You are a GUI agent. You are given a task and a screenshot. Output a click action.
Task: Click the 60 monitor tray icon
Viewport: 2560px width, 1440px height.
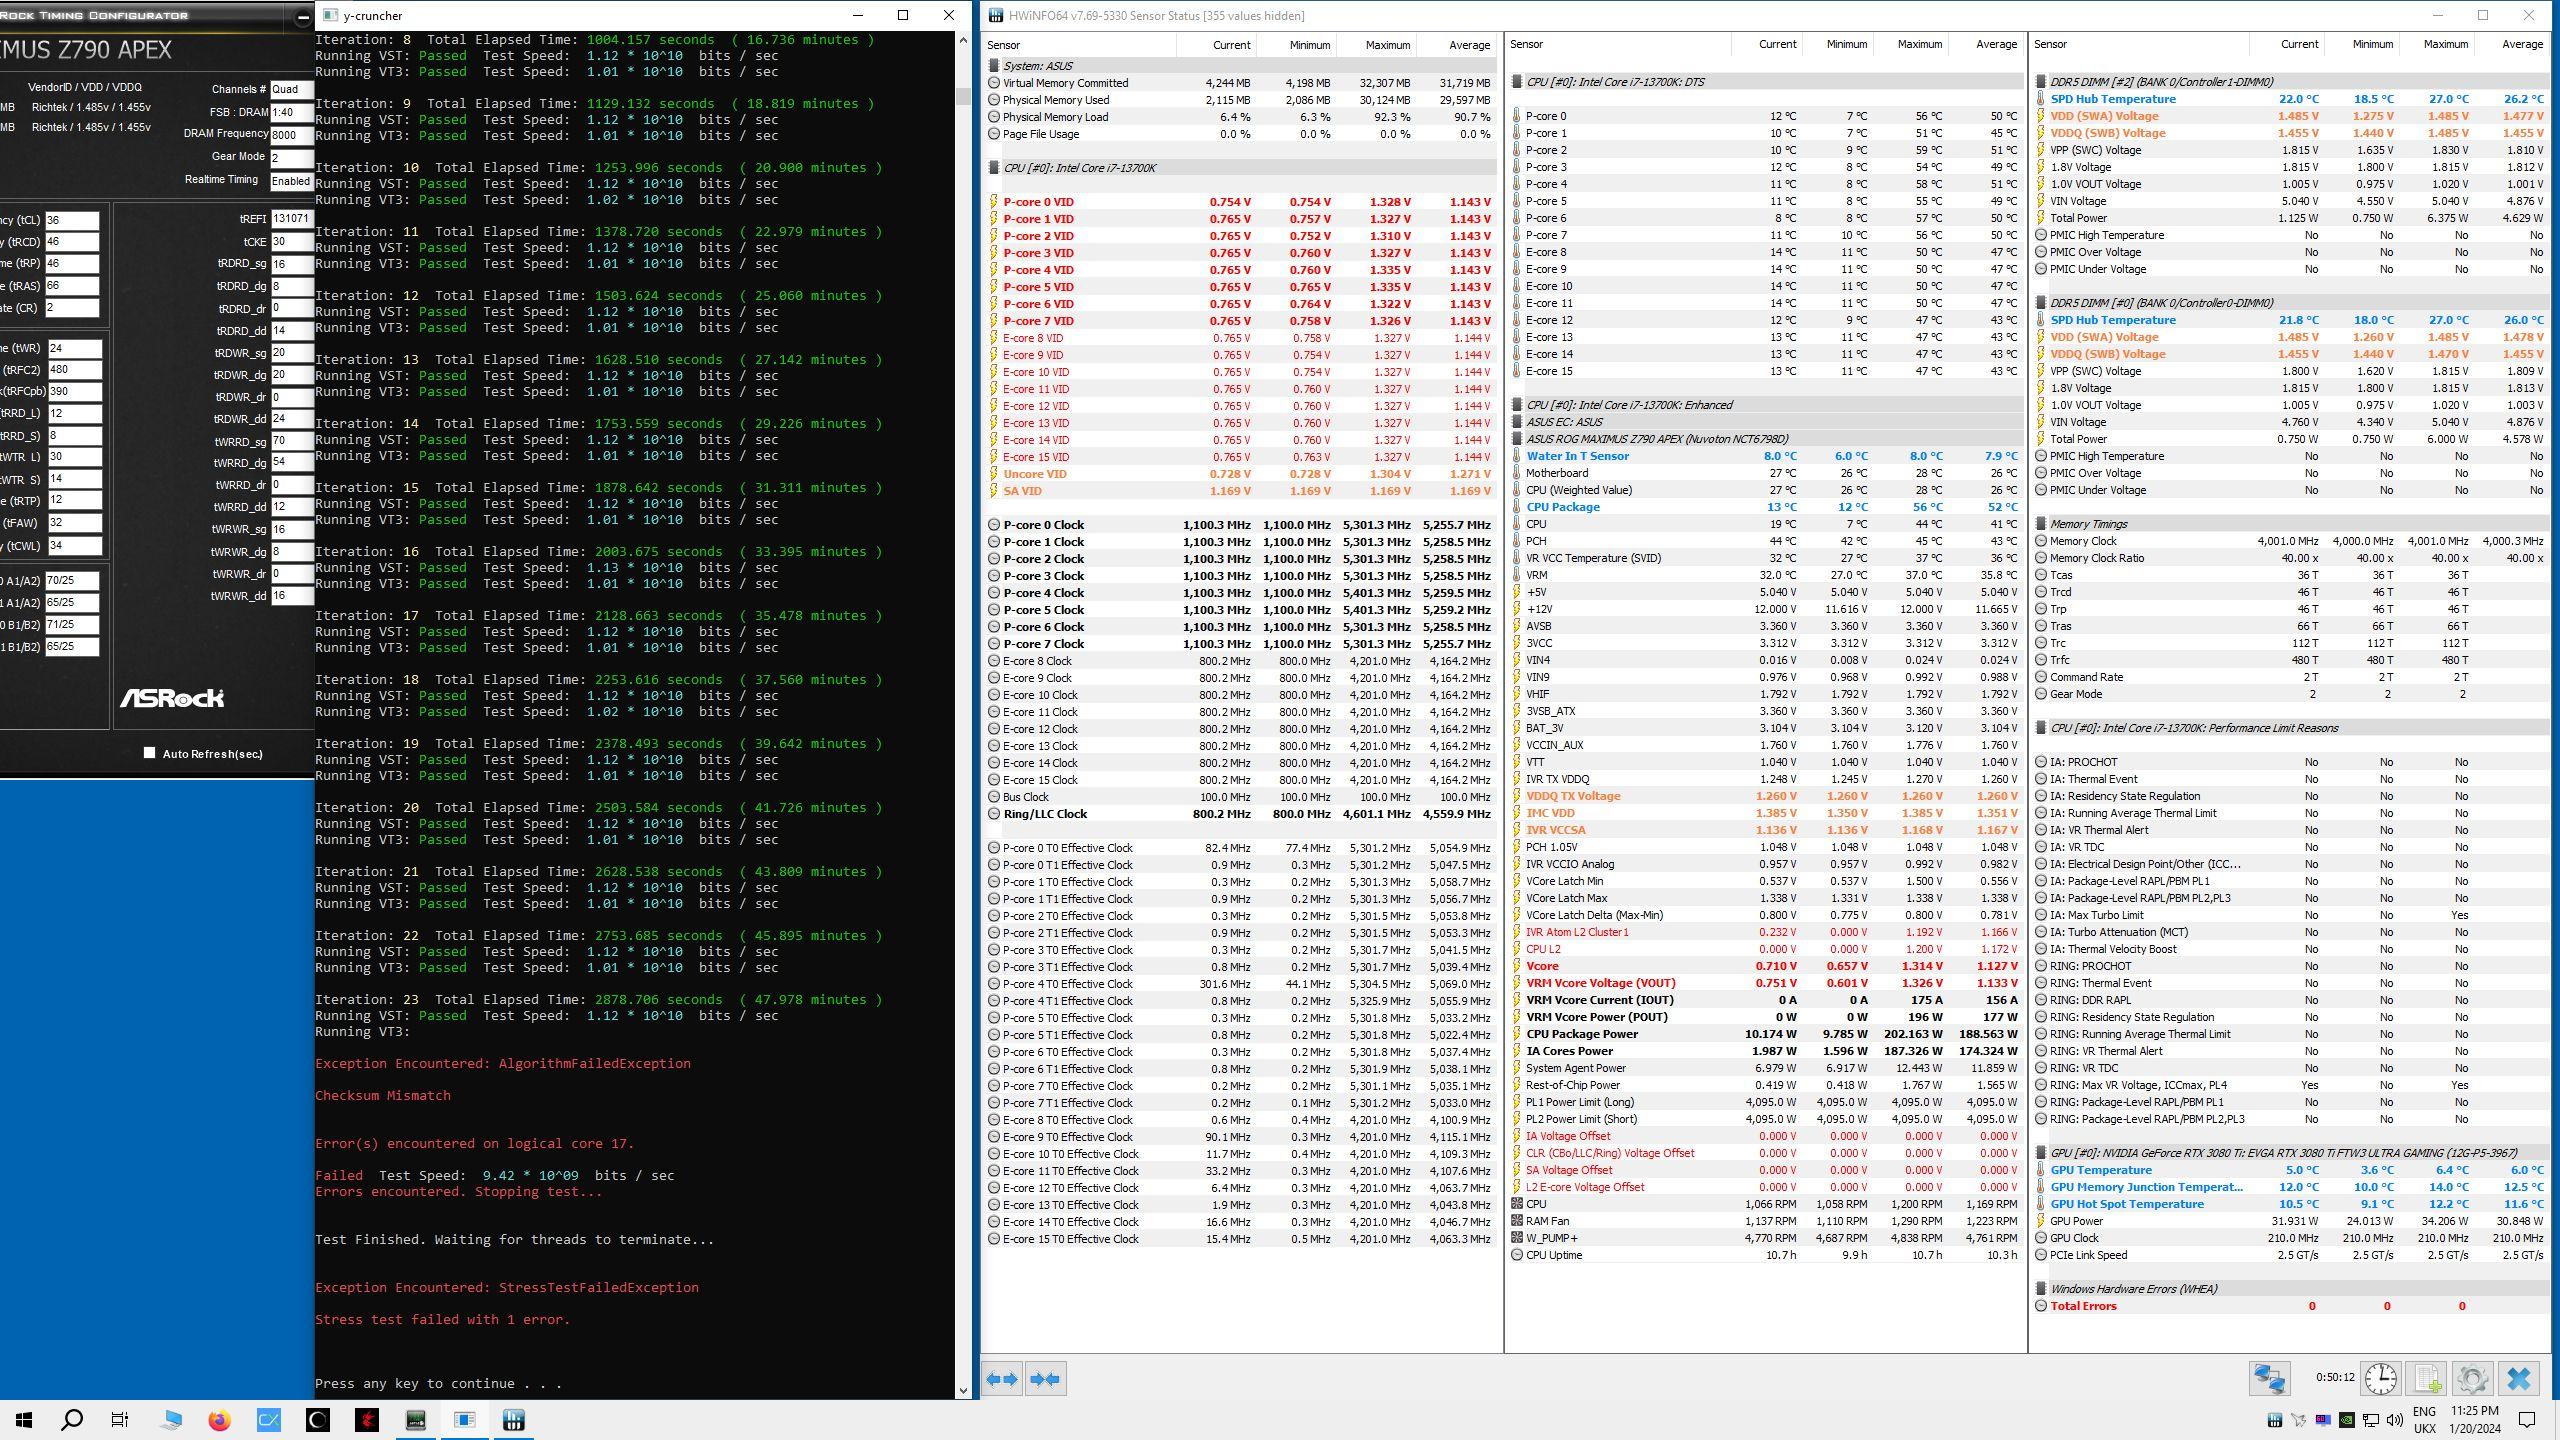click(x=2322, y=1420)
